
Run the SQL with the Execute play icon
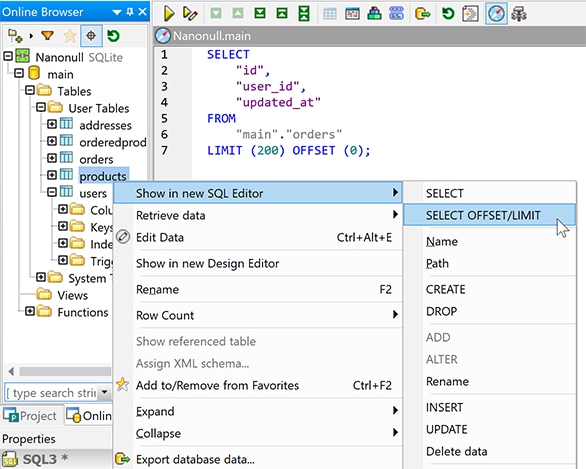(169, 14)
